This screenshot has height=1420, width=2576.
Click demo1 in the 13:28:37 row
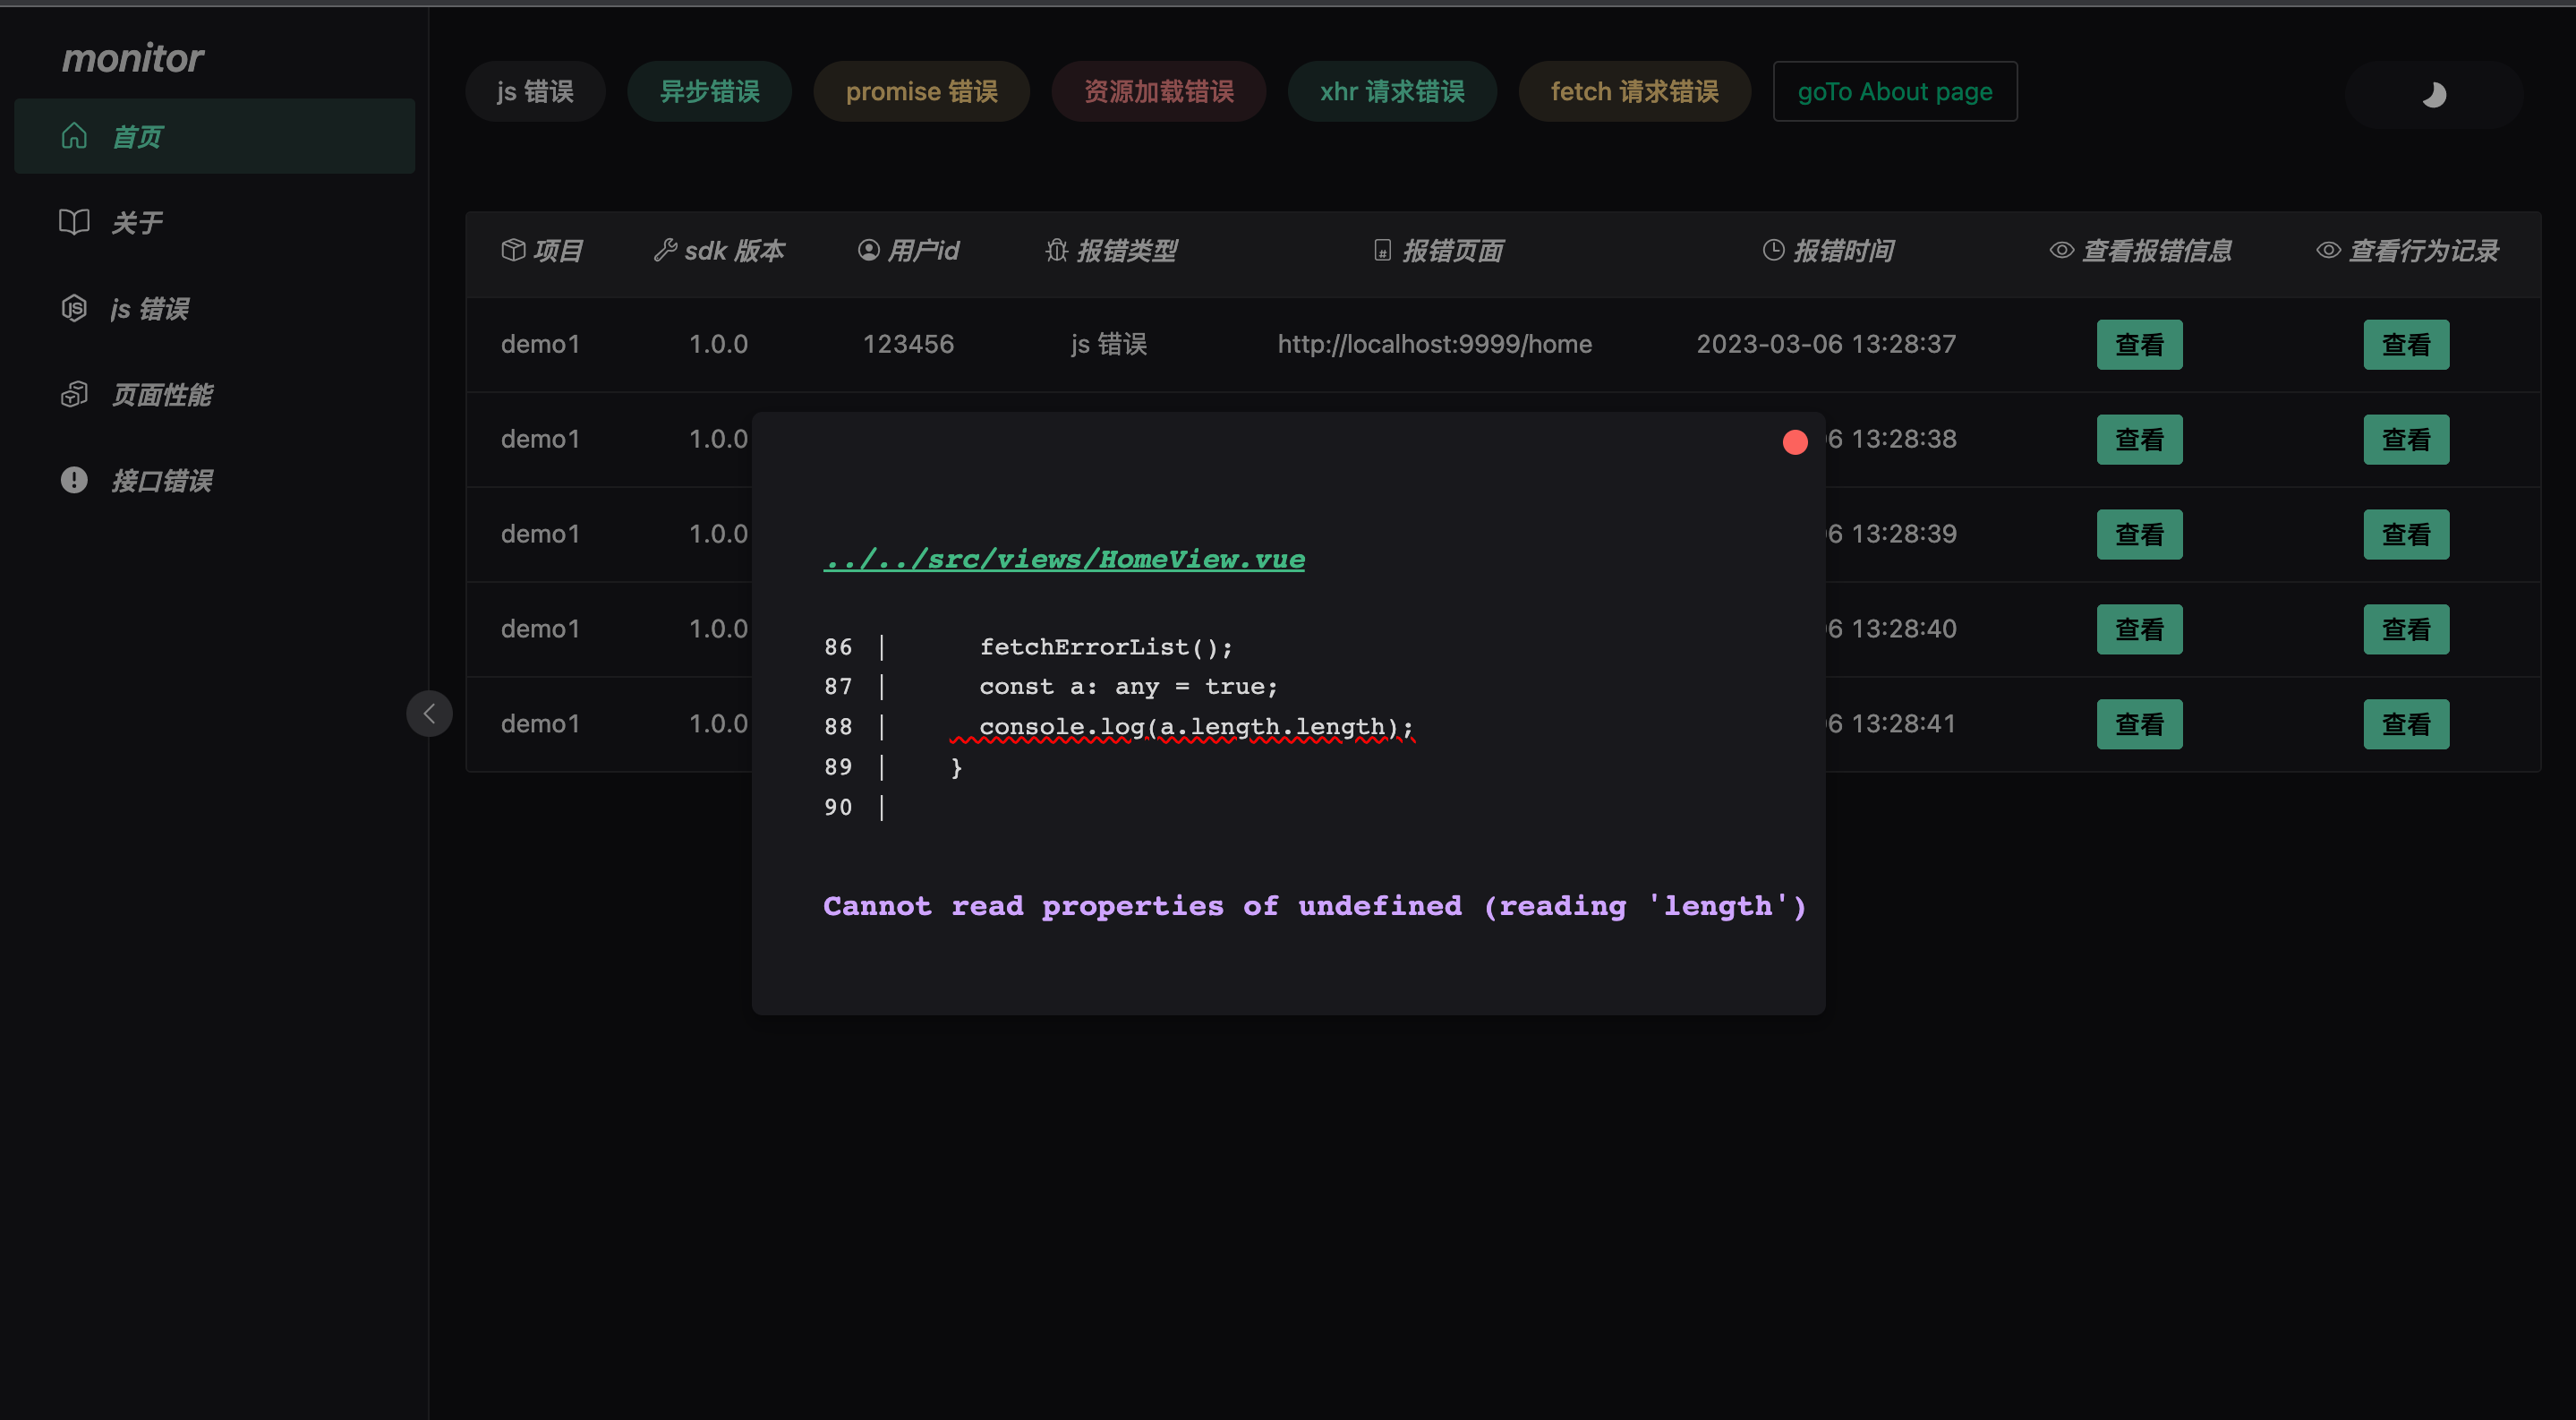[x=540, y=344]
